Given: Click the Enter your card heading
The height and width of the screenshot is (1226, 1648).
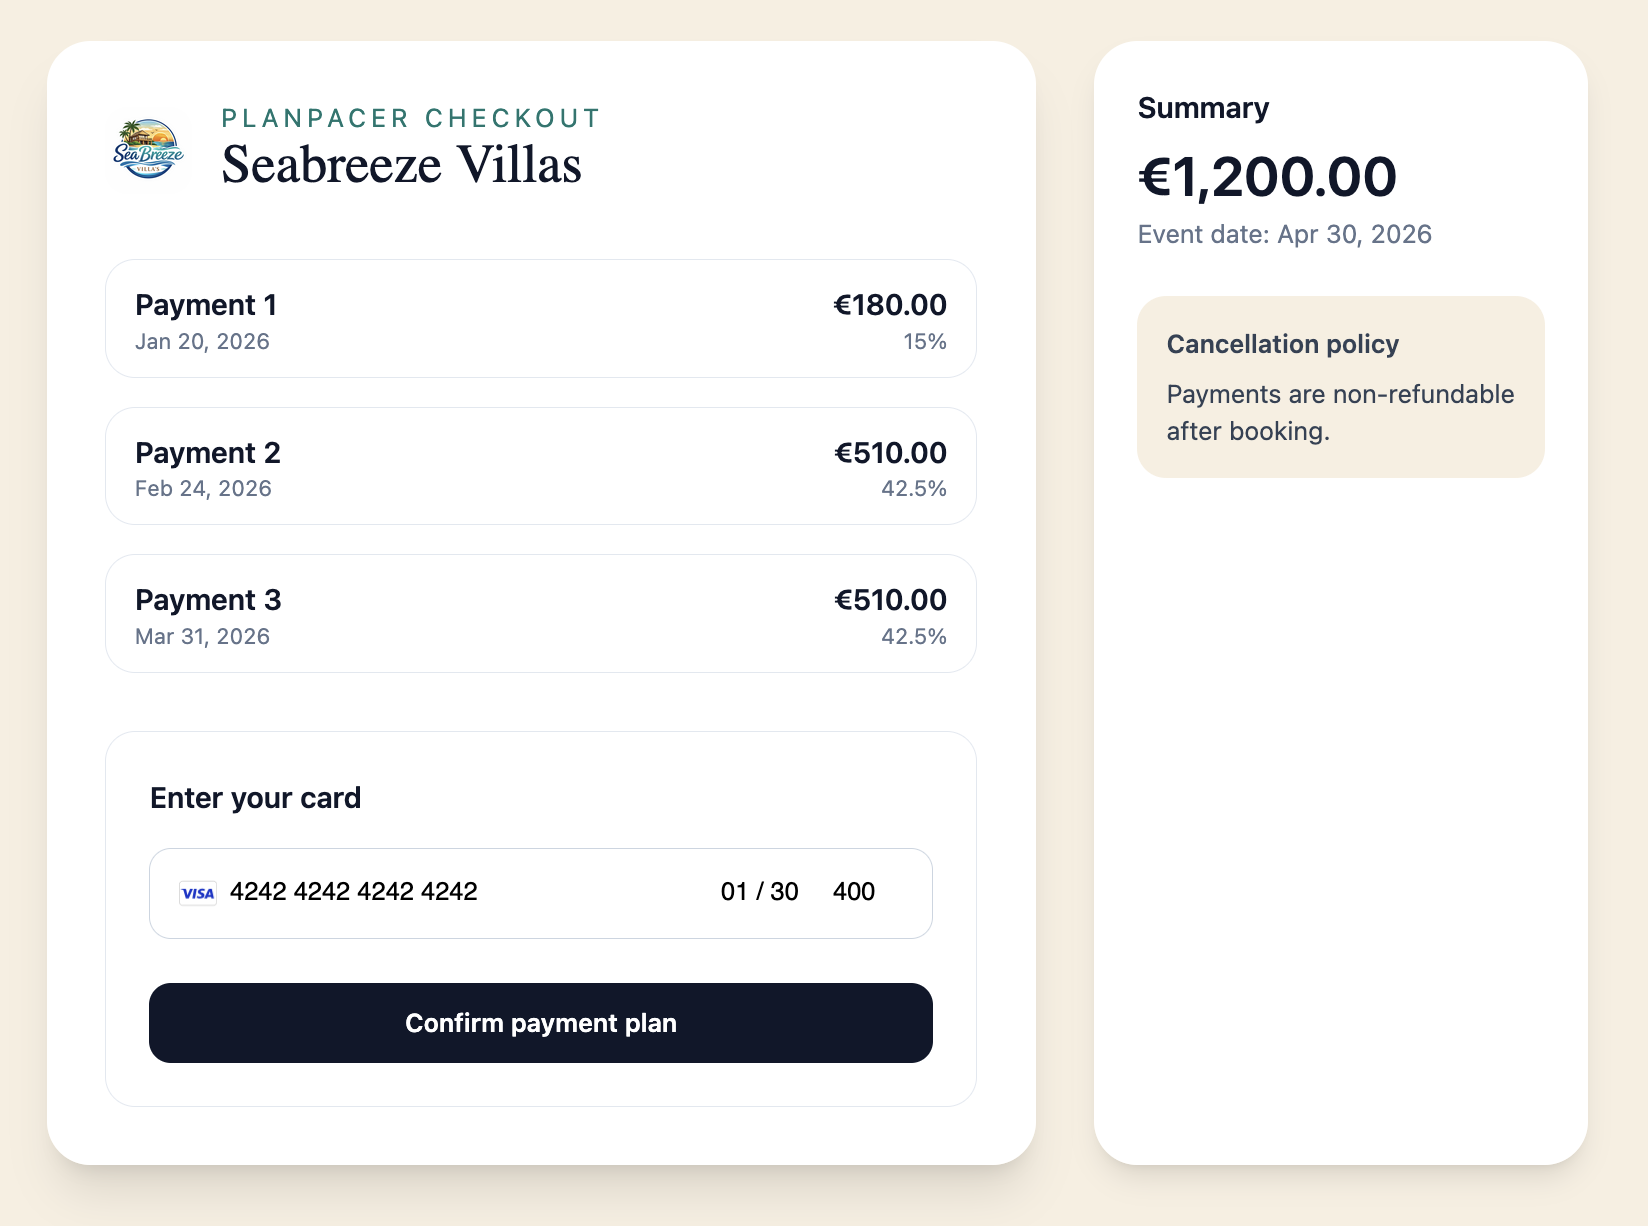Looking at the screenshot, I should tap(255, 797).
